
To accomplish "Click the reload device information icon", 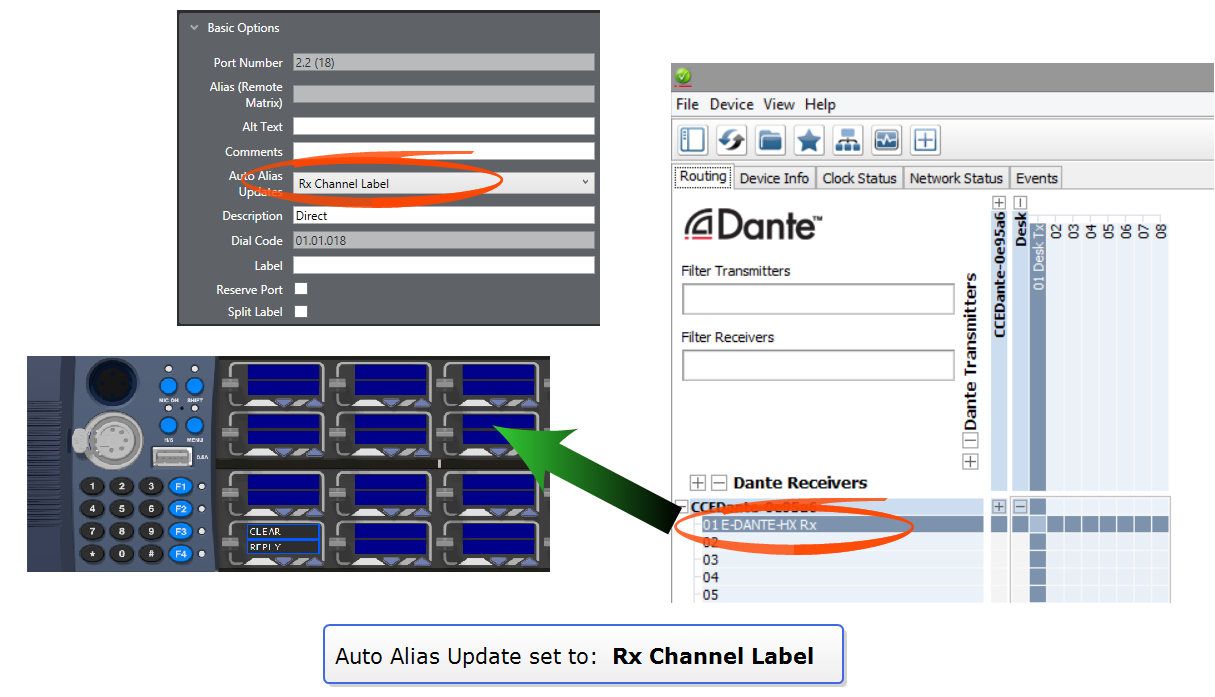I will (732, 140).
